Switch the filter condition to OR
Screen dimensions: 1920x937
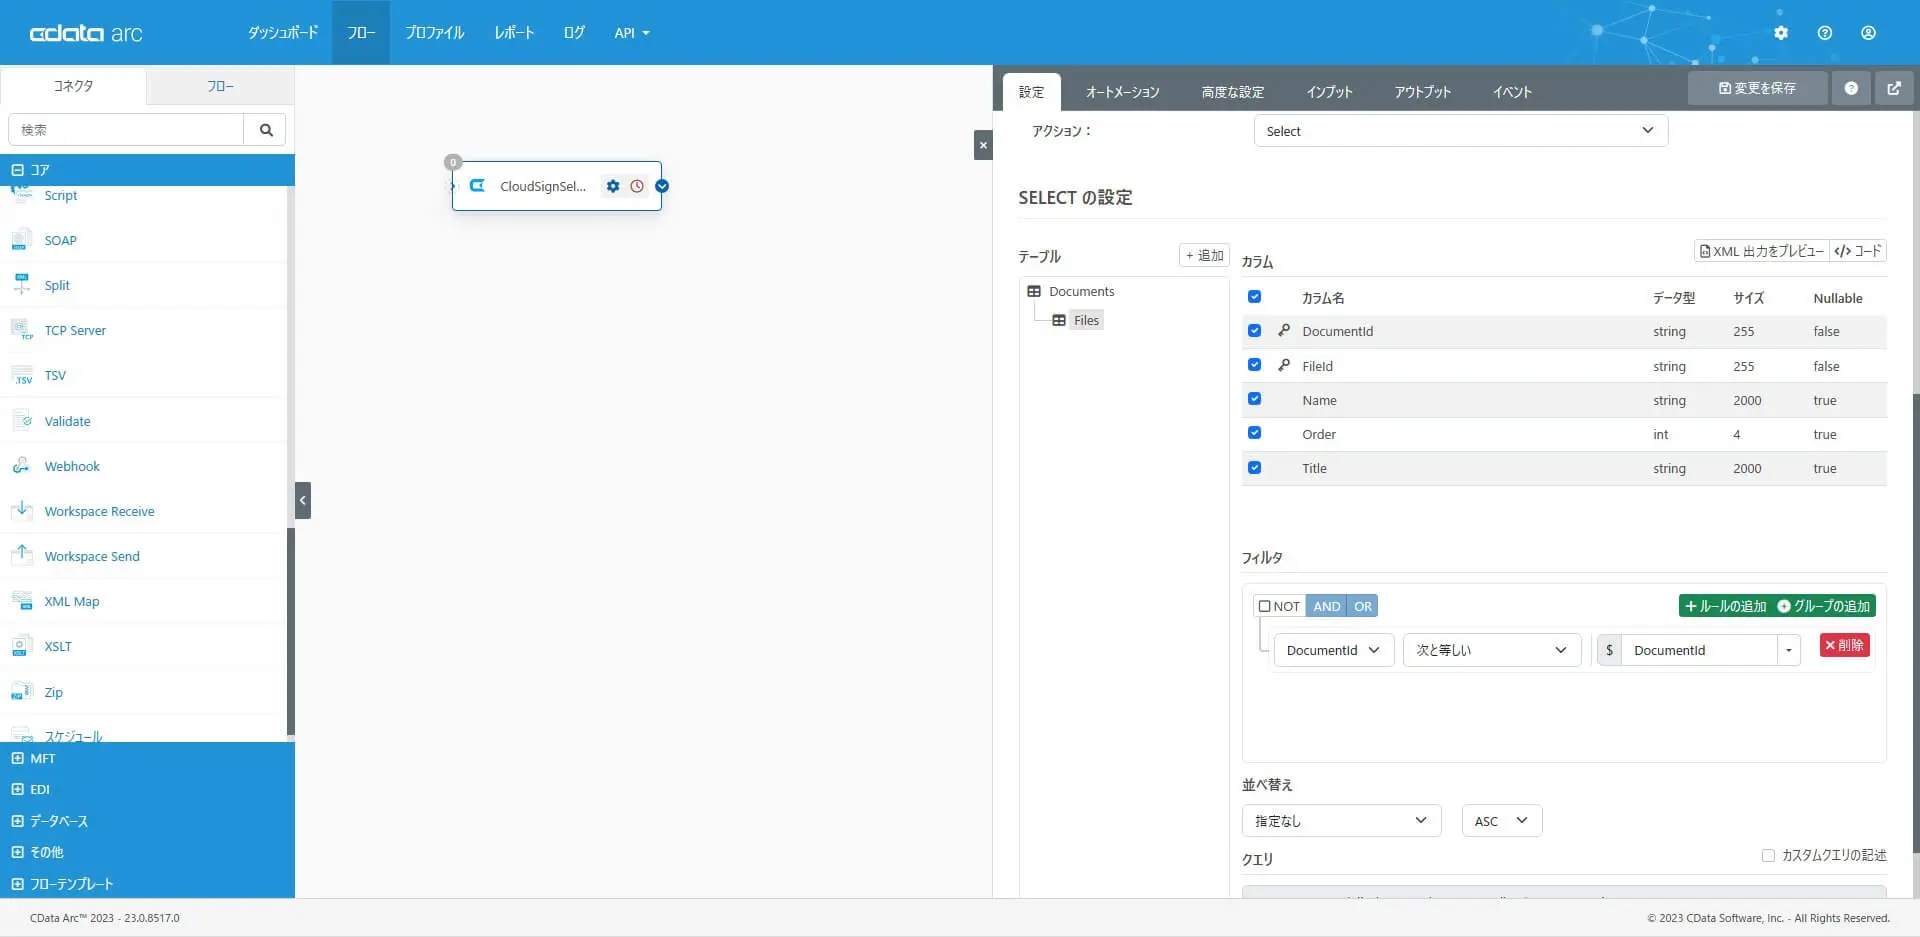(x=1363, y=606)
